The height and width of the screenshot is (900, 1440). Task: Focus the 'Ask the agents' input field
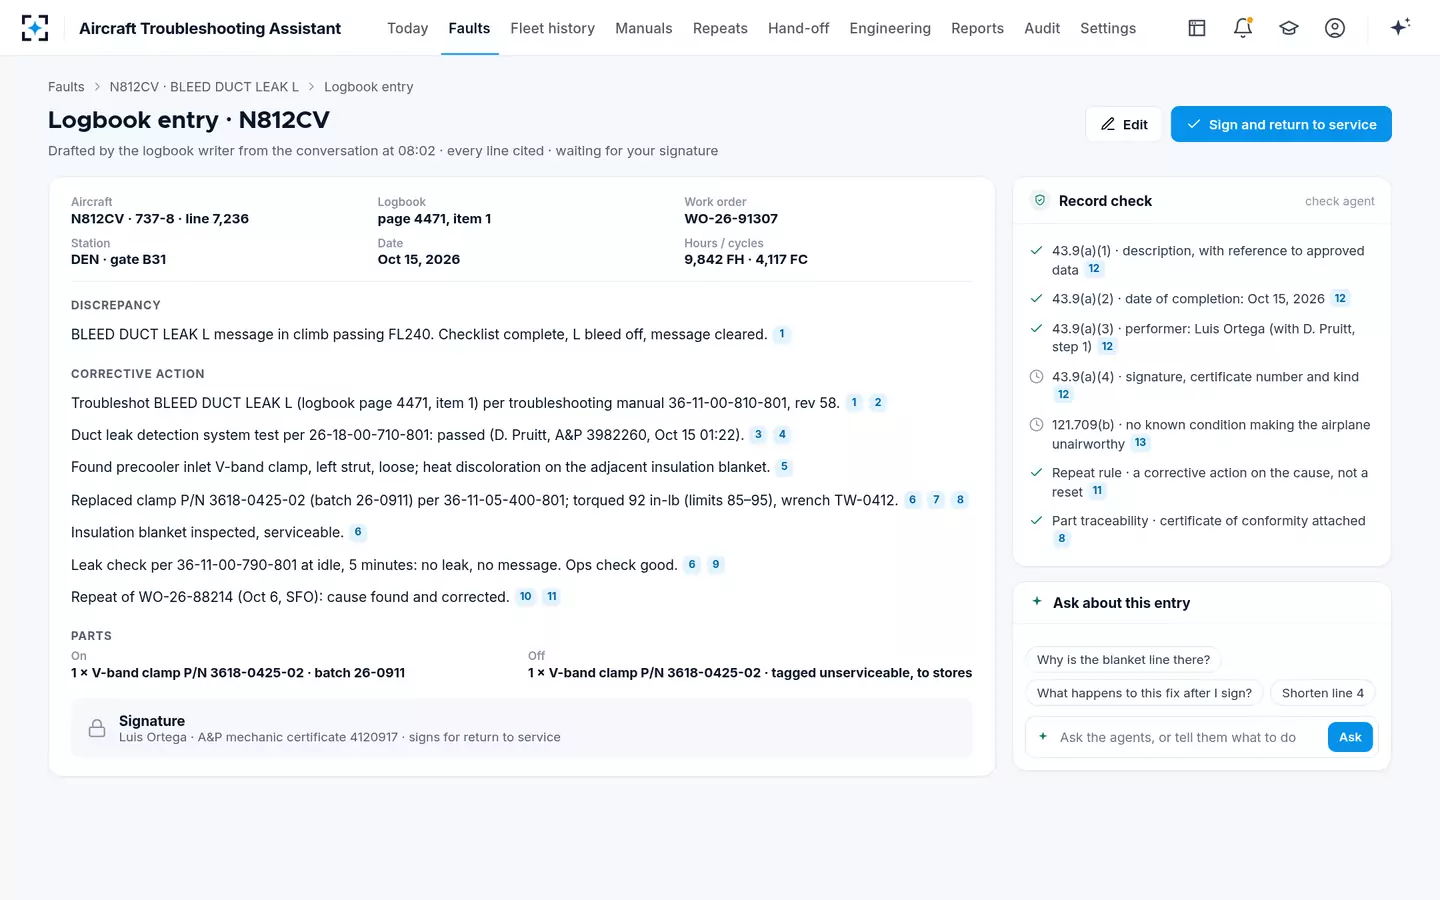pyautogui.click(x=1178, y=737)
